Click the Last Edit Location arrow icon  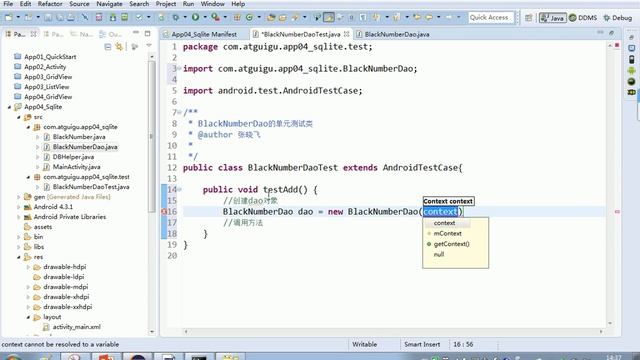[x=417, y=18]
